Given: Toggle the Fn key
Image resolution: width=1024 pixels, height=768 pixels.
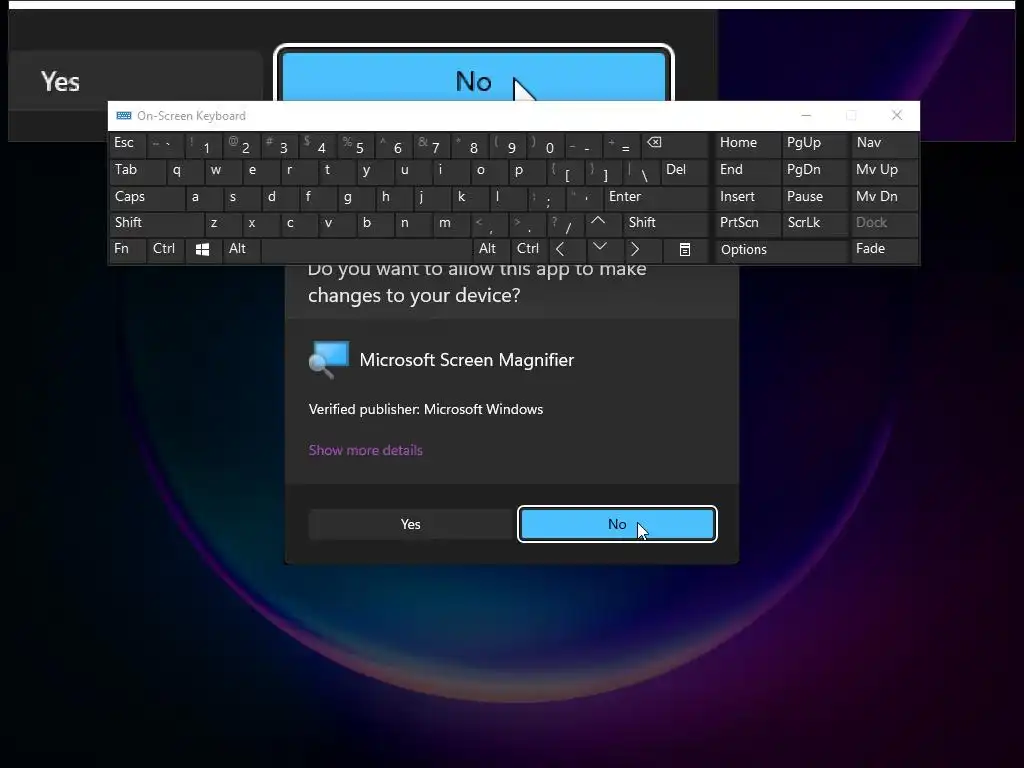Looking at the screenshot, I should tap(127, 249).
